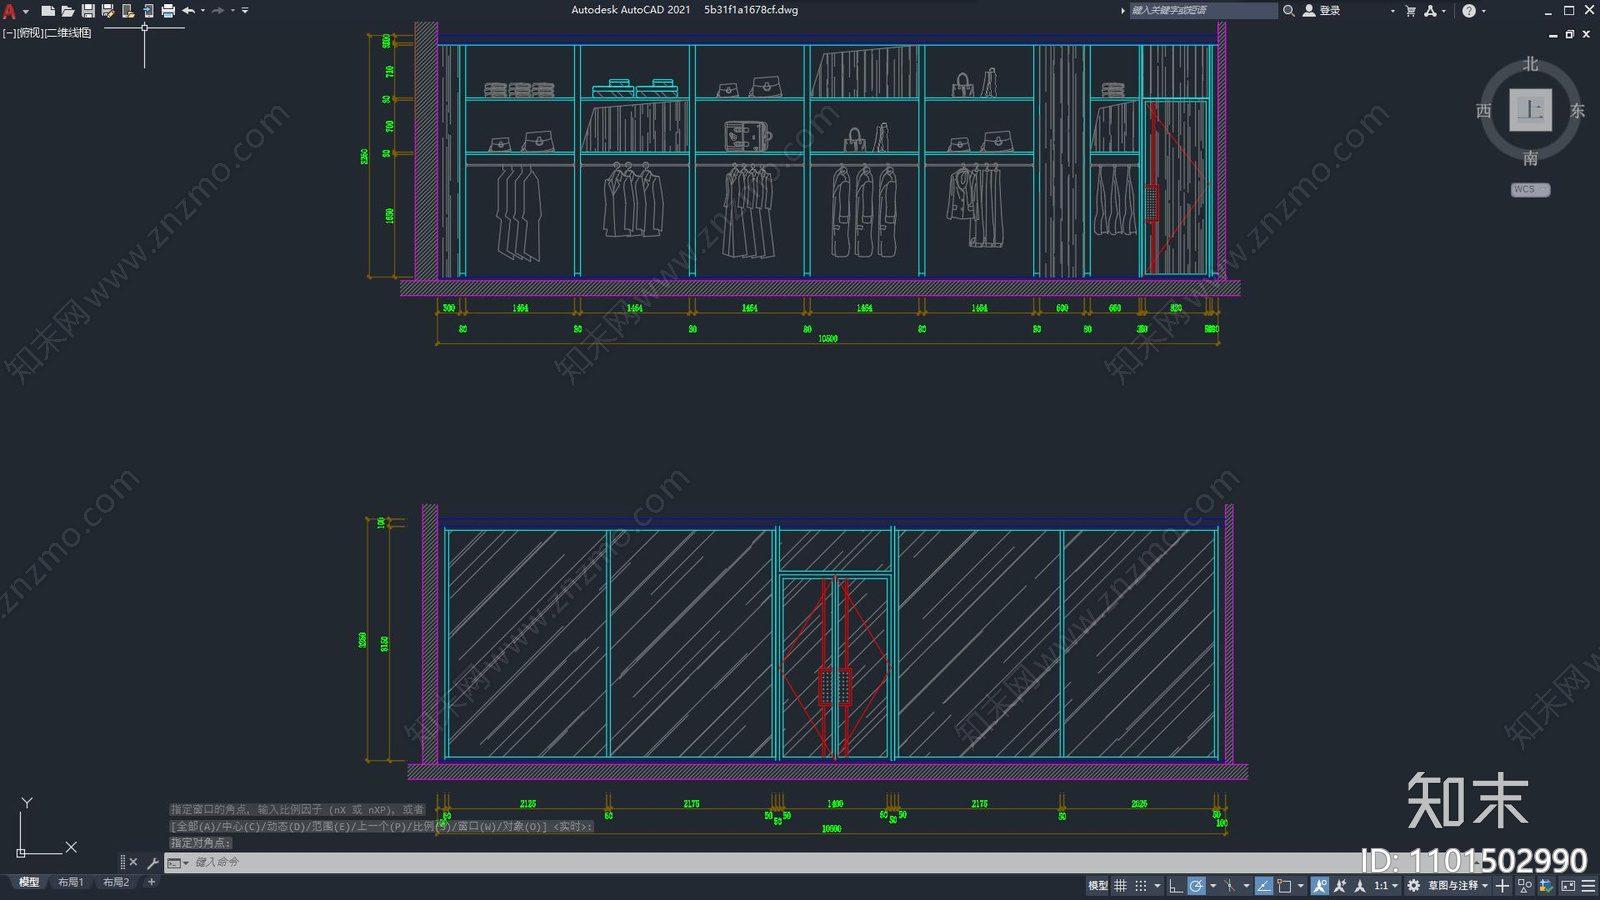Toggle the drawing grid display

coord(1120,885)
